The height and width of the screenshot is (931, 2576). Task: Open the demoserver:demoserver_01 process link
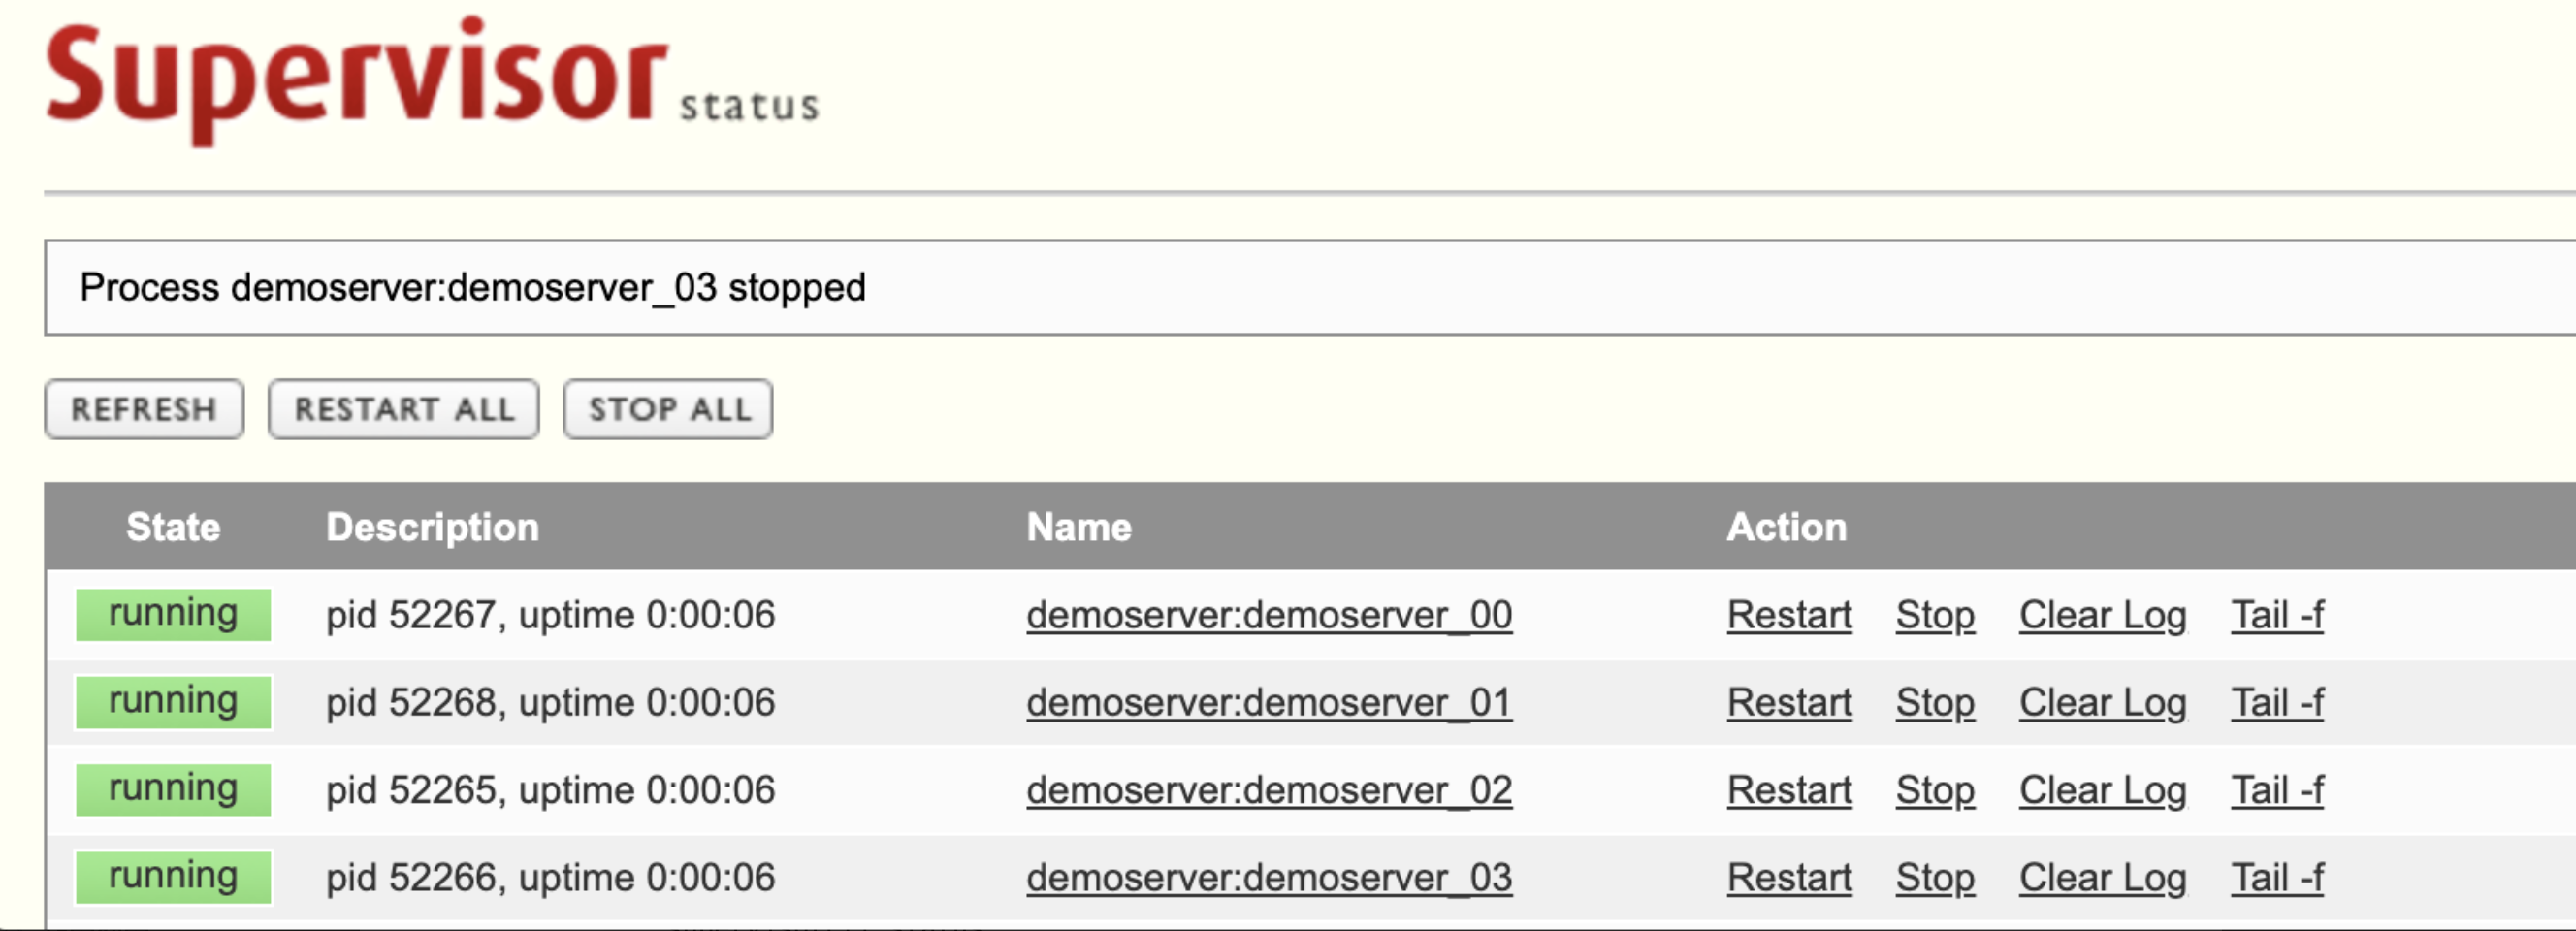[1269, 702]
